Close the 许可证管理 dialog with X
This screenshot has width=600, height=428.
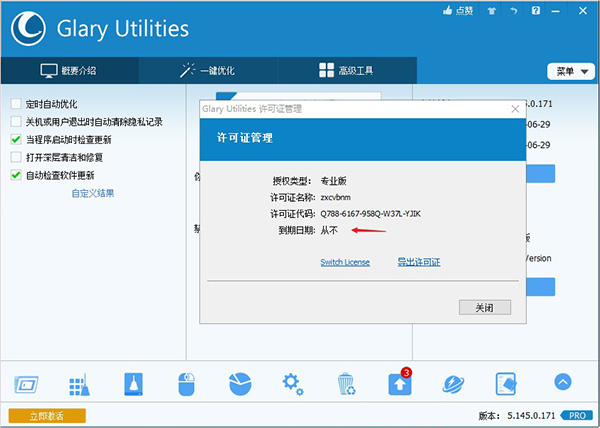pos(515,109)
